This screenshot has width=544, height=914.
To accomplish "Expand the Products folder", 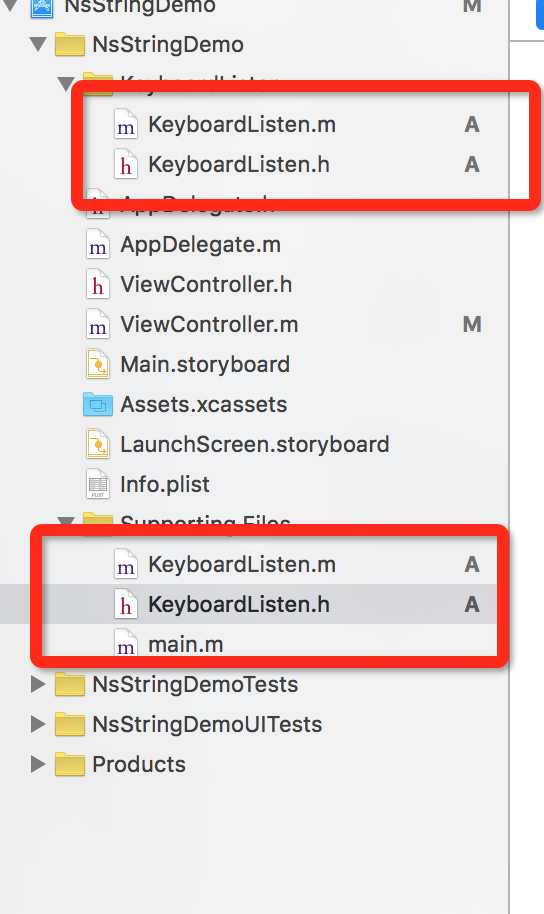I will (38, 764).
